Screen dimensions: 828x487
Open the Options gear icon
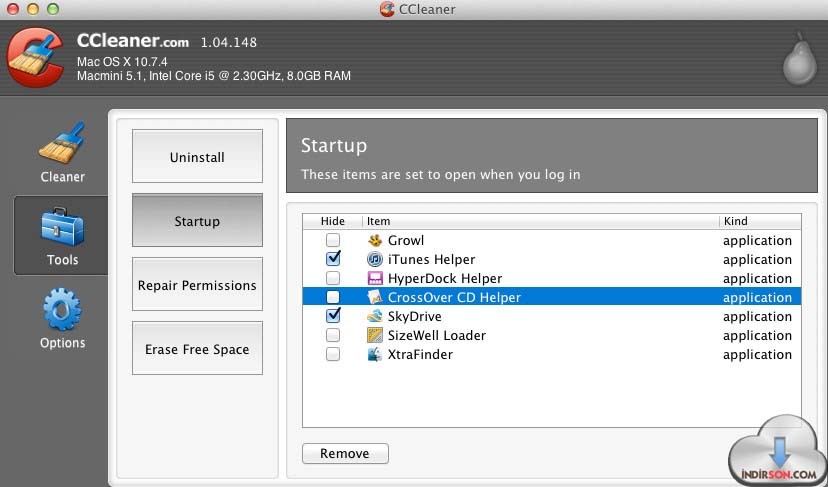coord(62,310)
